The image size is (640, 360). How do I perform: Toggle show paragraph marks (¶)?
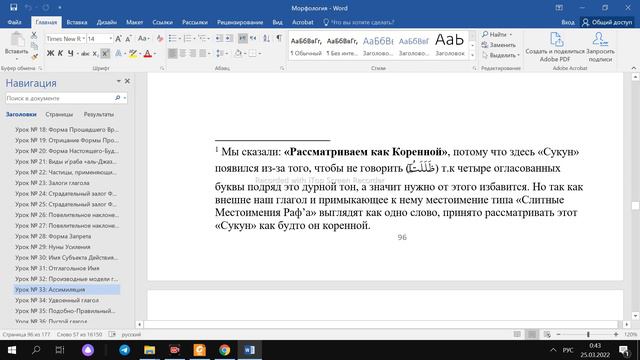279,38
